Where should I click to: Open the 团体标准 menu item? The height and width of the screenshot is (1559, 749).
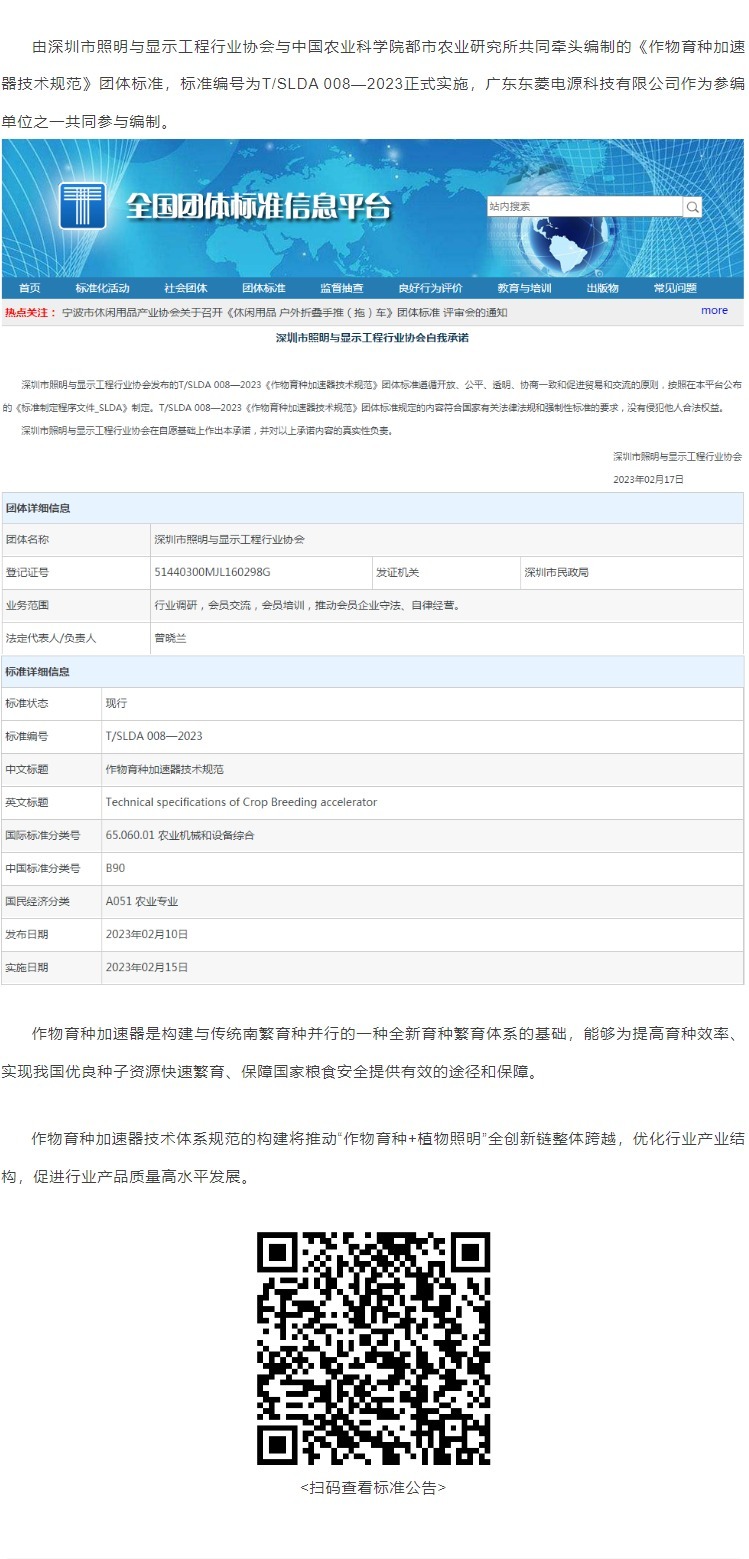click(x=264, y=288)
